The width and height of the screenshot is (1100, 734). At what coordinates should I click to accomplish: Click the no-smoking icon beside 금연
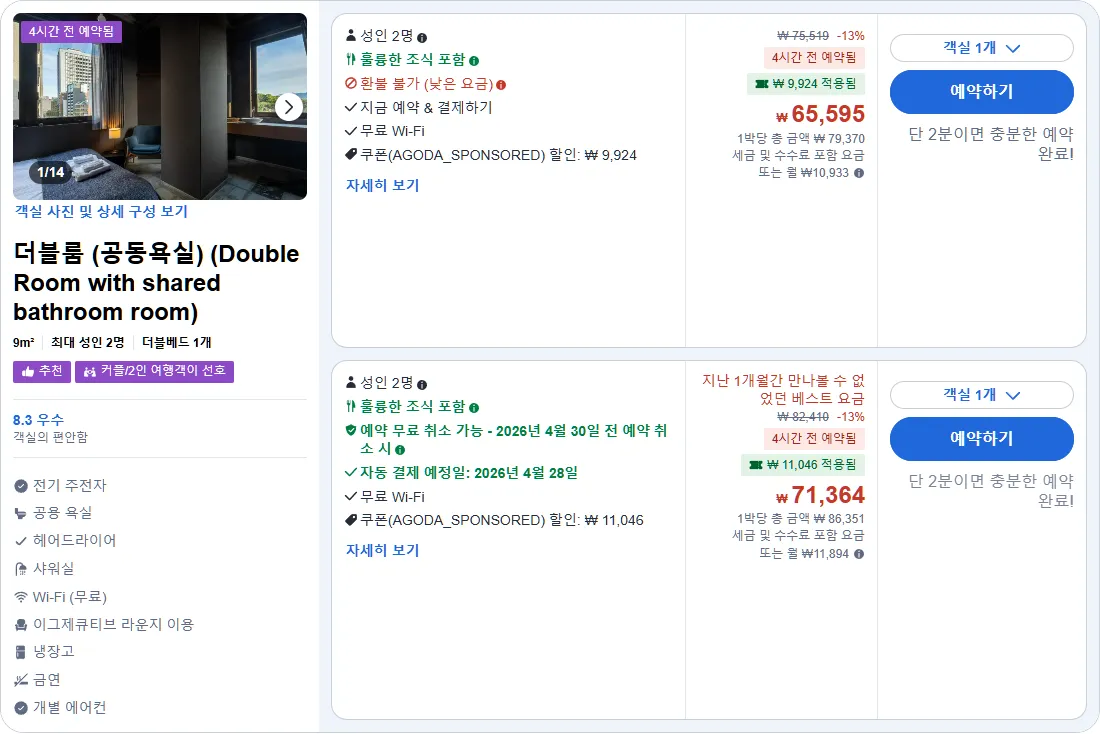21,680
